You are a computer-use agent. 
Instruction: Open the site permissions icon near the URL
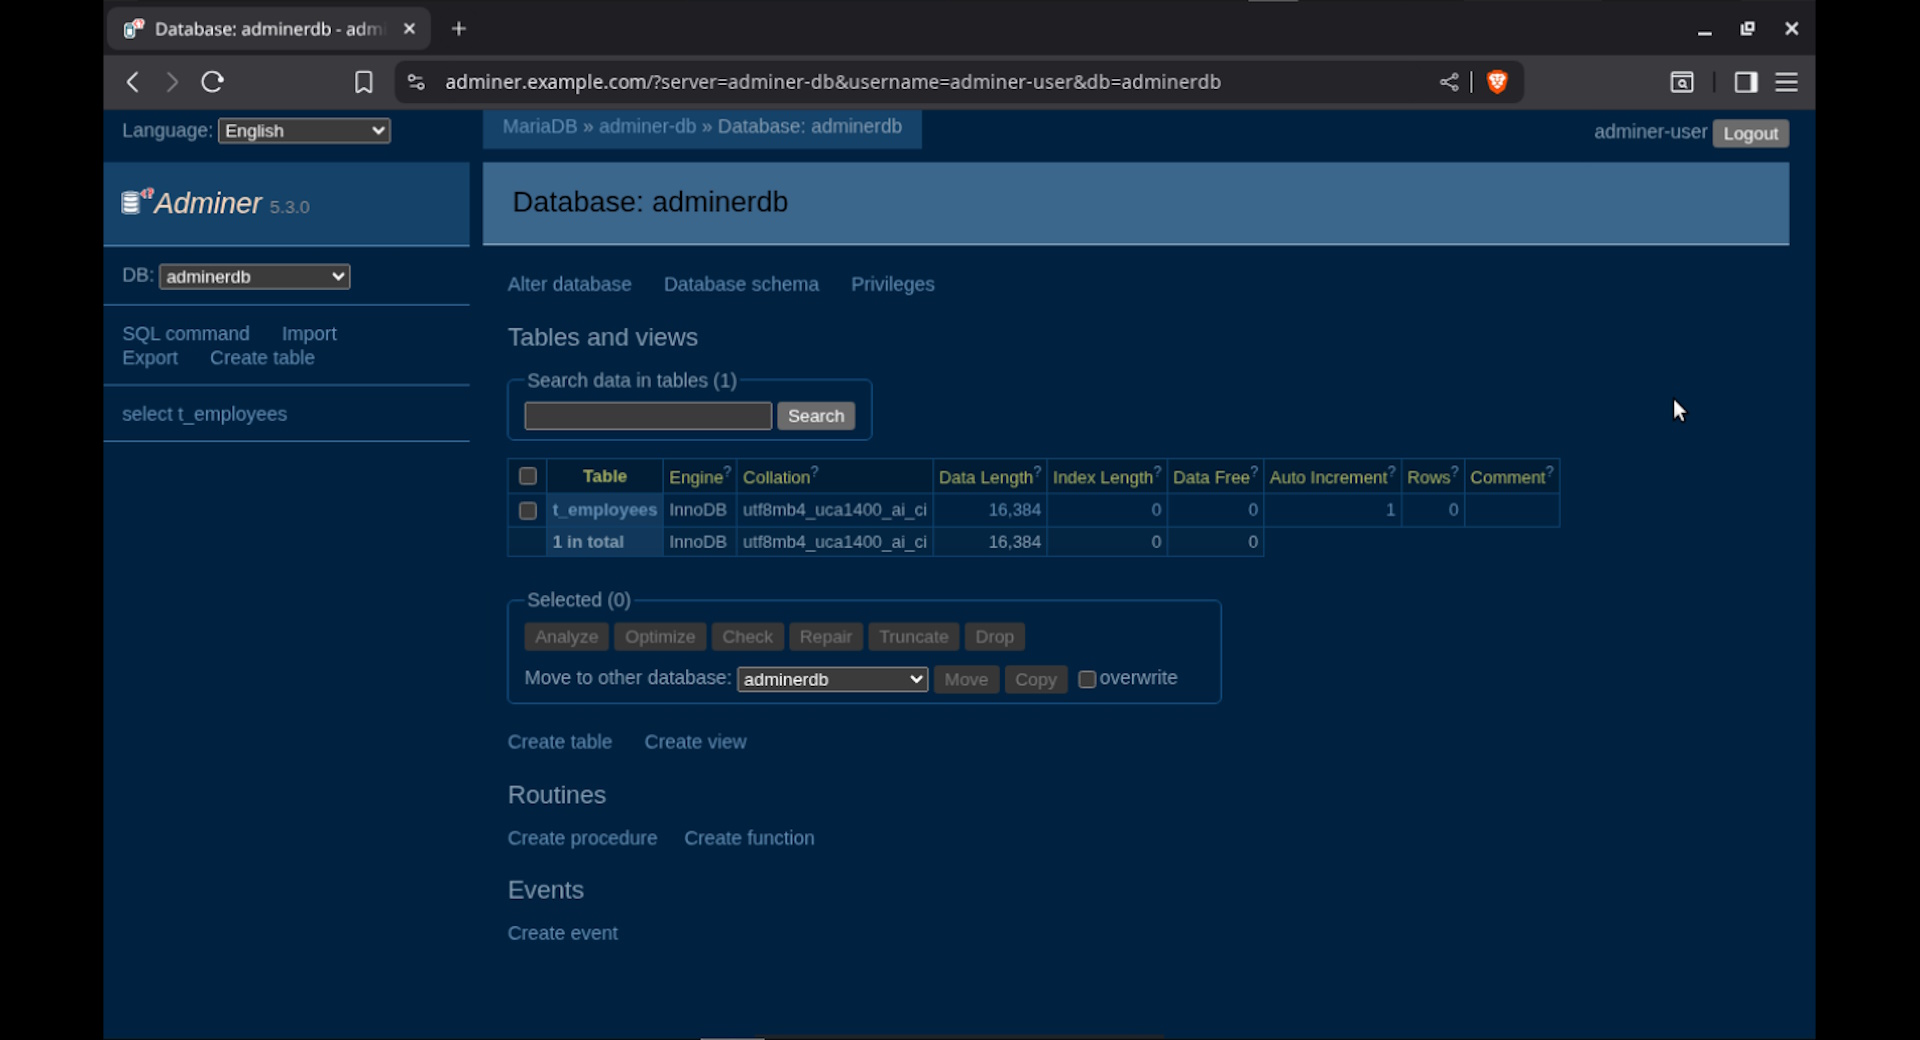click(x=415, y=82)
